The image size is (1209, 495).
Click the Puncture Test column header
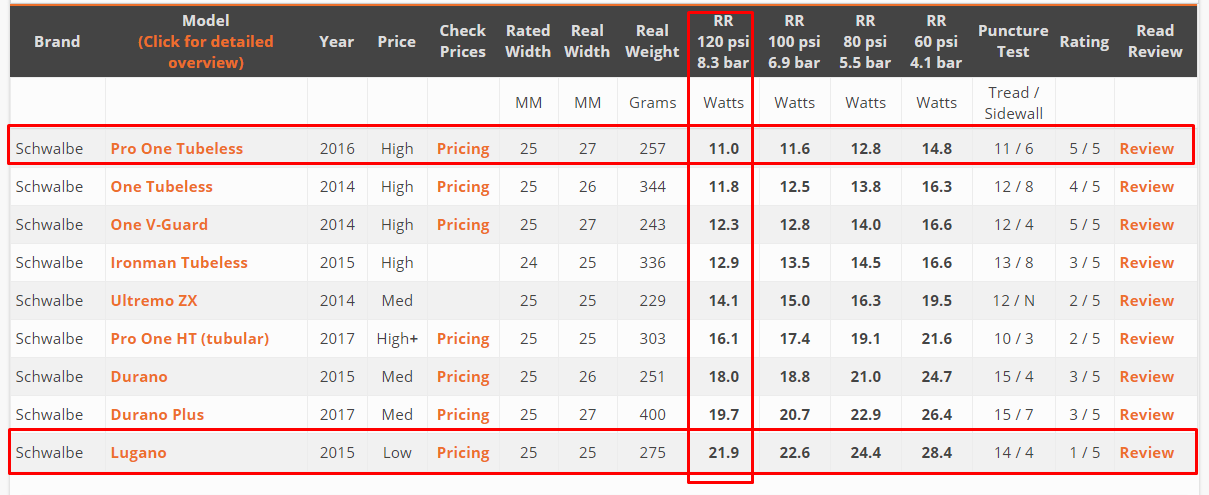tap(1013, 41)
